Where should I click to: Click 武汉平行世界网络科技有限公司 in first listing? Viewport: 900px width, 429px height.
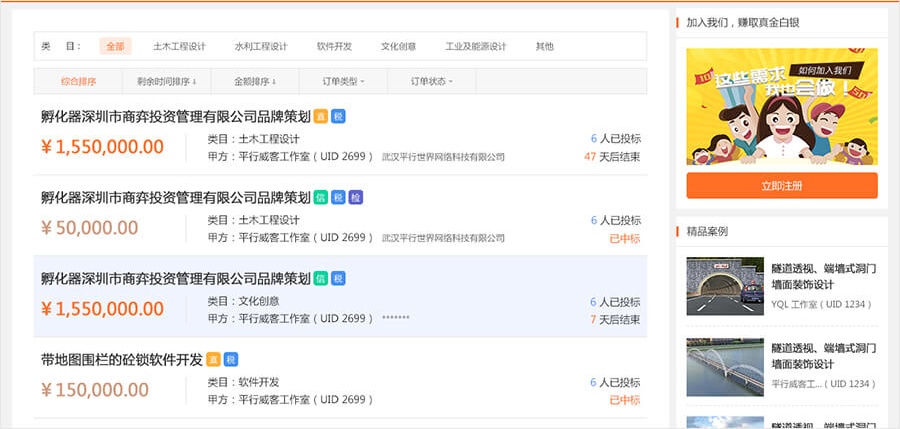[x=443, y=157]
